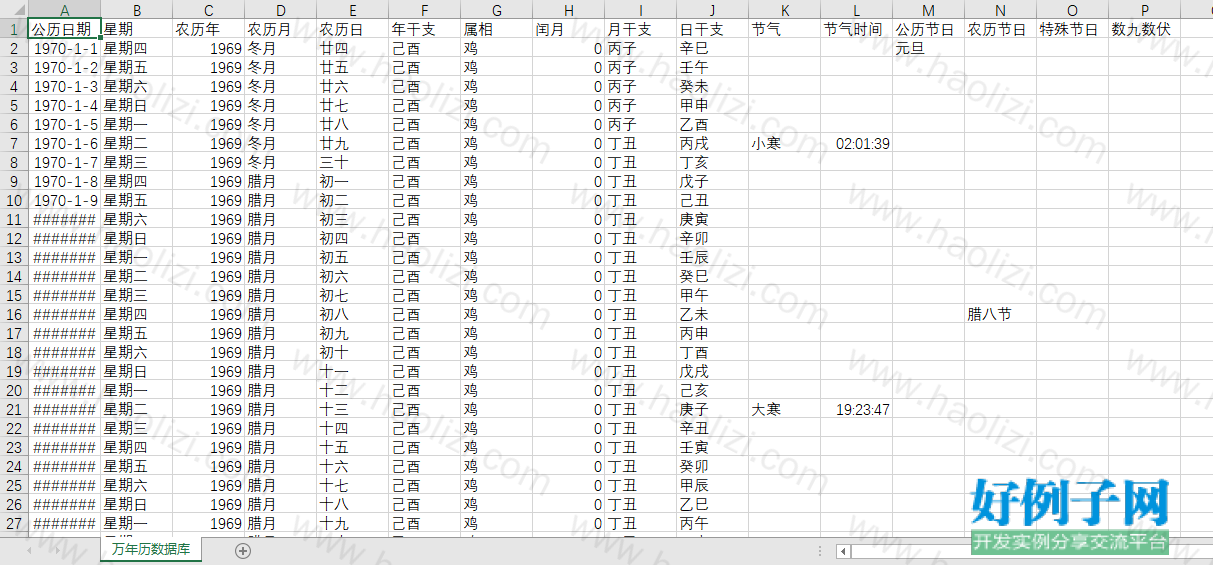Select column B header
Image resolution: width=1213 pixels, height=565 pixels.
pyautogui.click(x=137, y=9)
